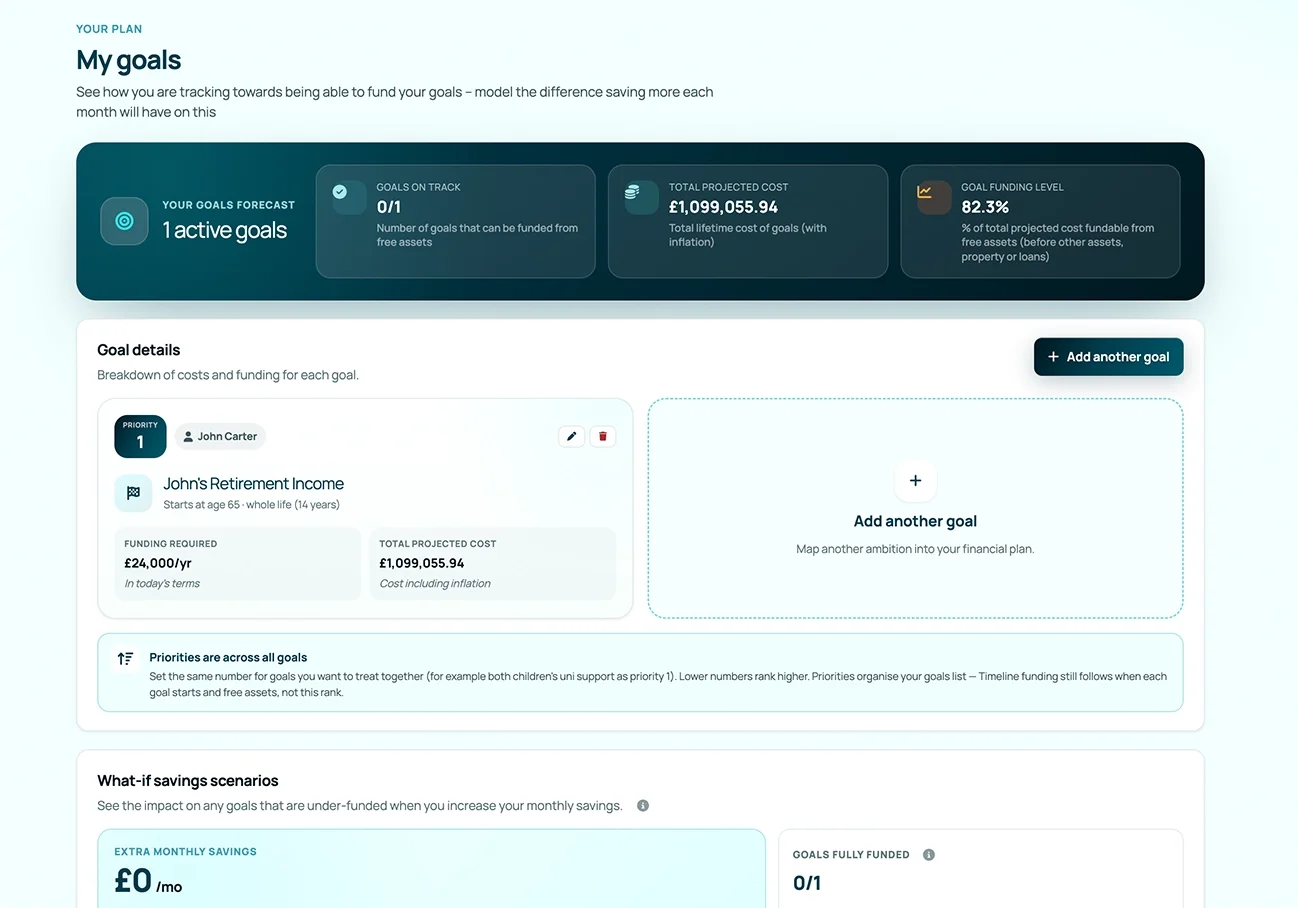Click the John Carter owner chip

pyautogui.click(x=220, y=436)
